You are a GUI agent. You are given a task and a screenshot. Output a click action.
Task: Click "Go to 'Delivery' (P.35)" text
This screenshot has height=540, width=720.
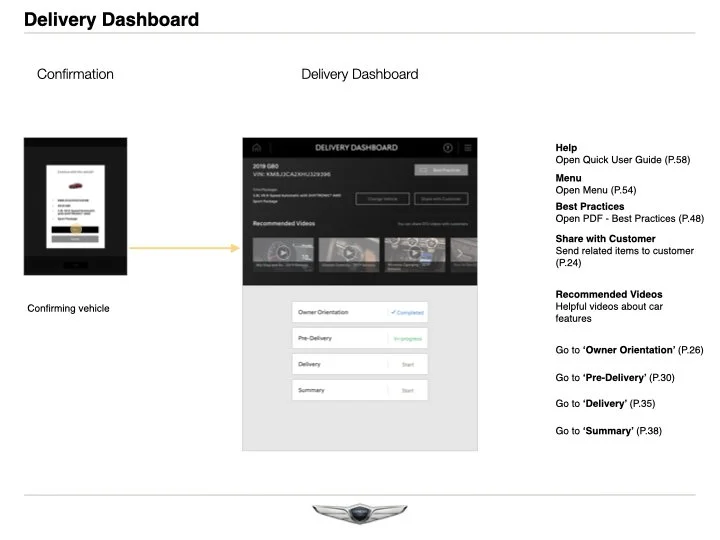point(605,404)
